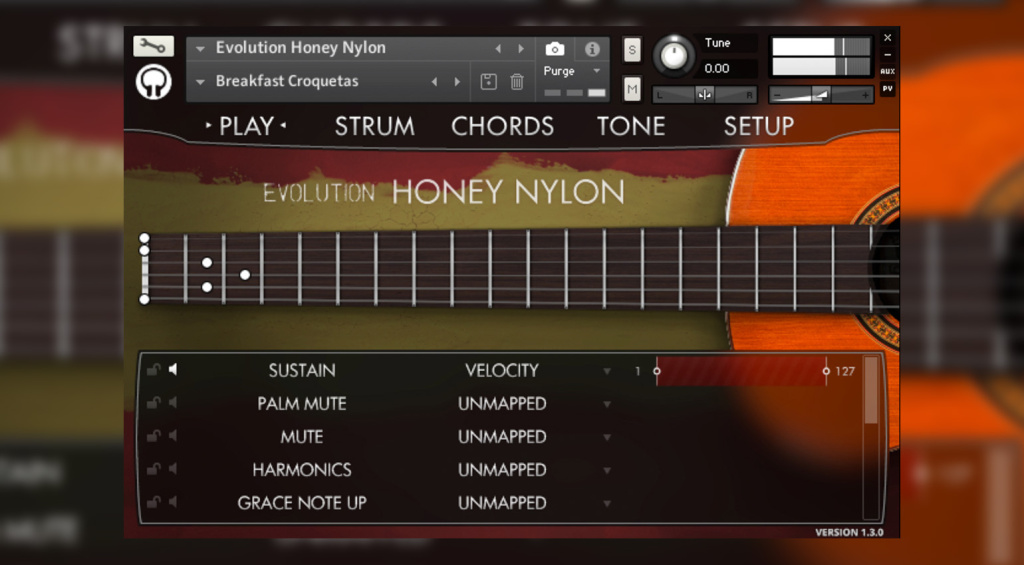Image resolution: width=1024 pixels, height=565 pixels.
Task: Click the Tune knob
Action: tap(674, 55)
